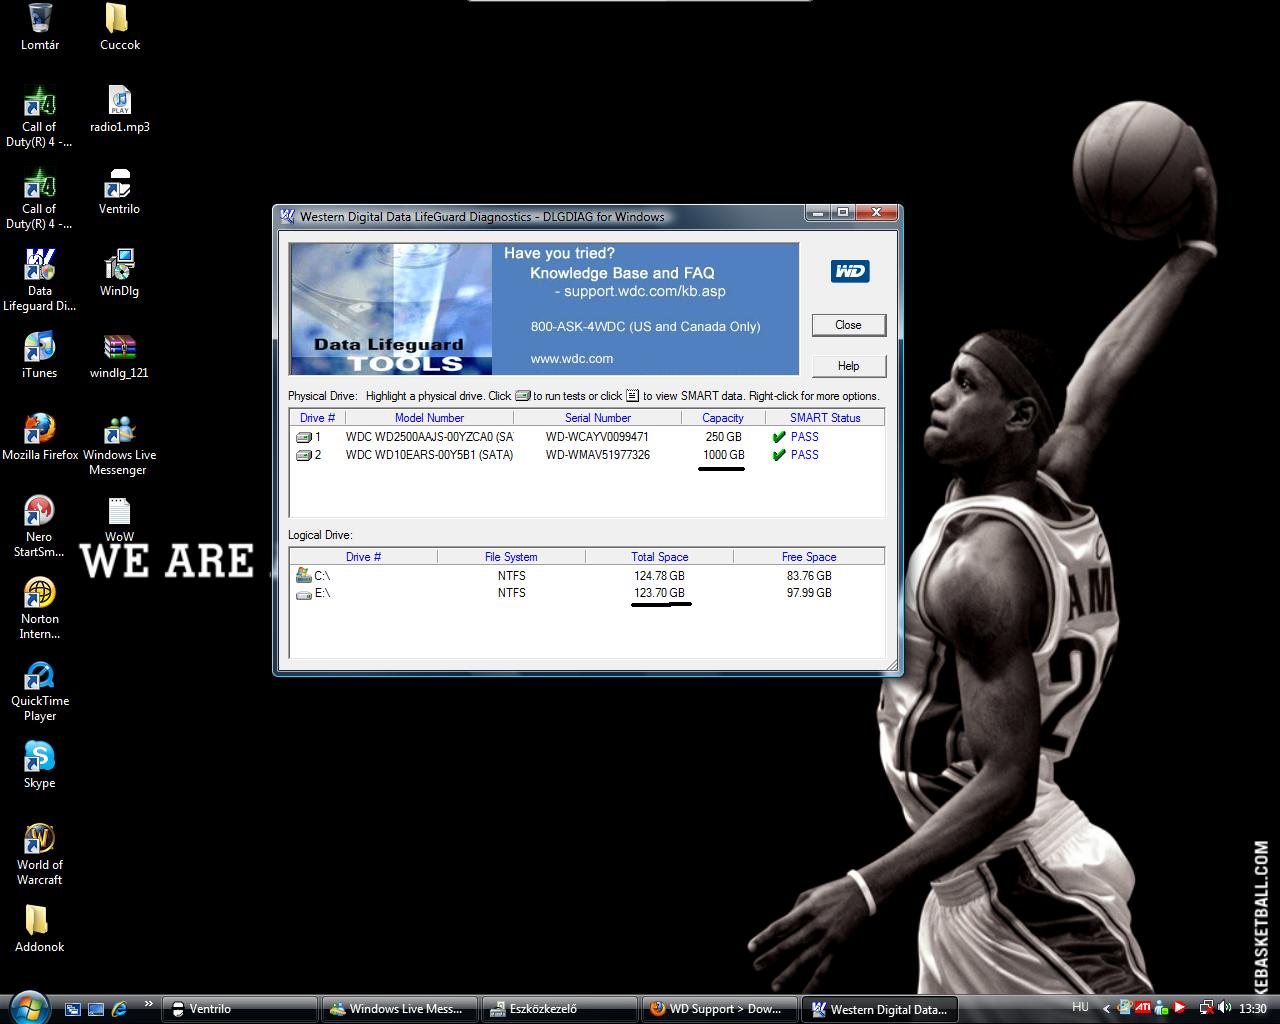1280x1024 pixels.
Task: Click Serial Number column header
Action: 597,418
